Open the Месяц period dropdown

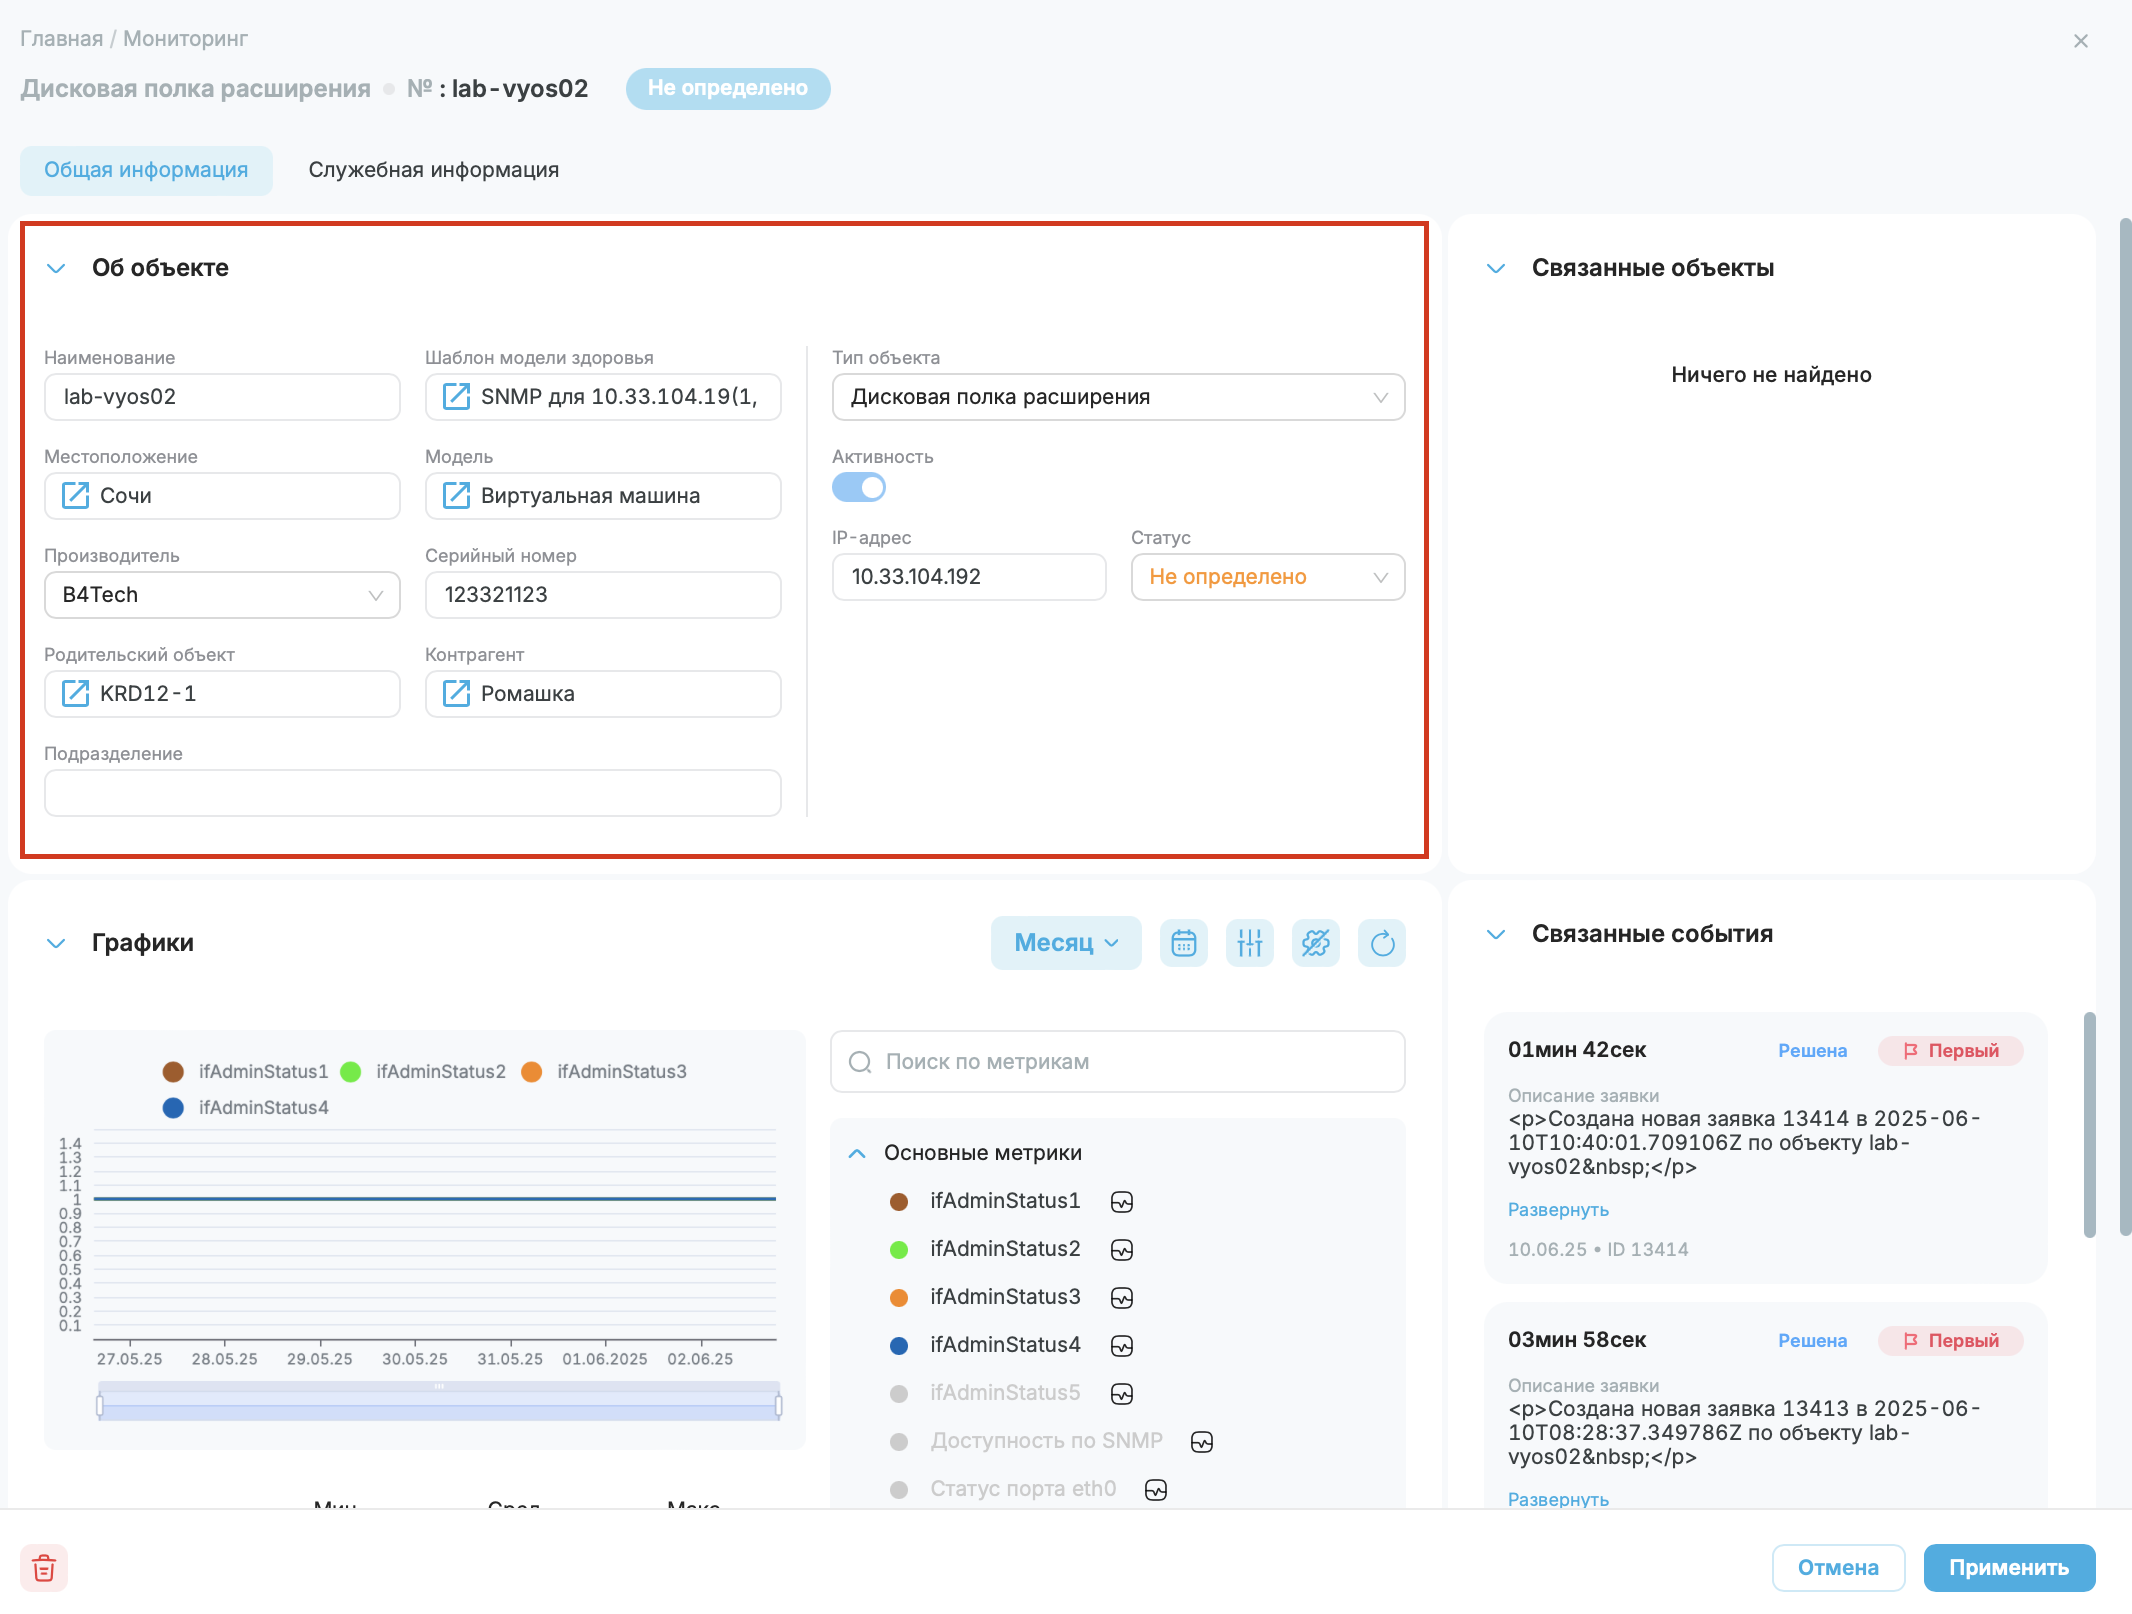coord(1066,943)
